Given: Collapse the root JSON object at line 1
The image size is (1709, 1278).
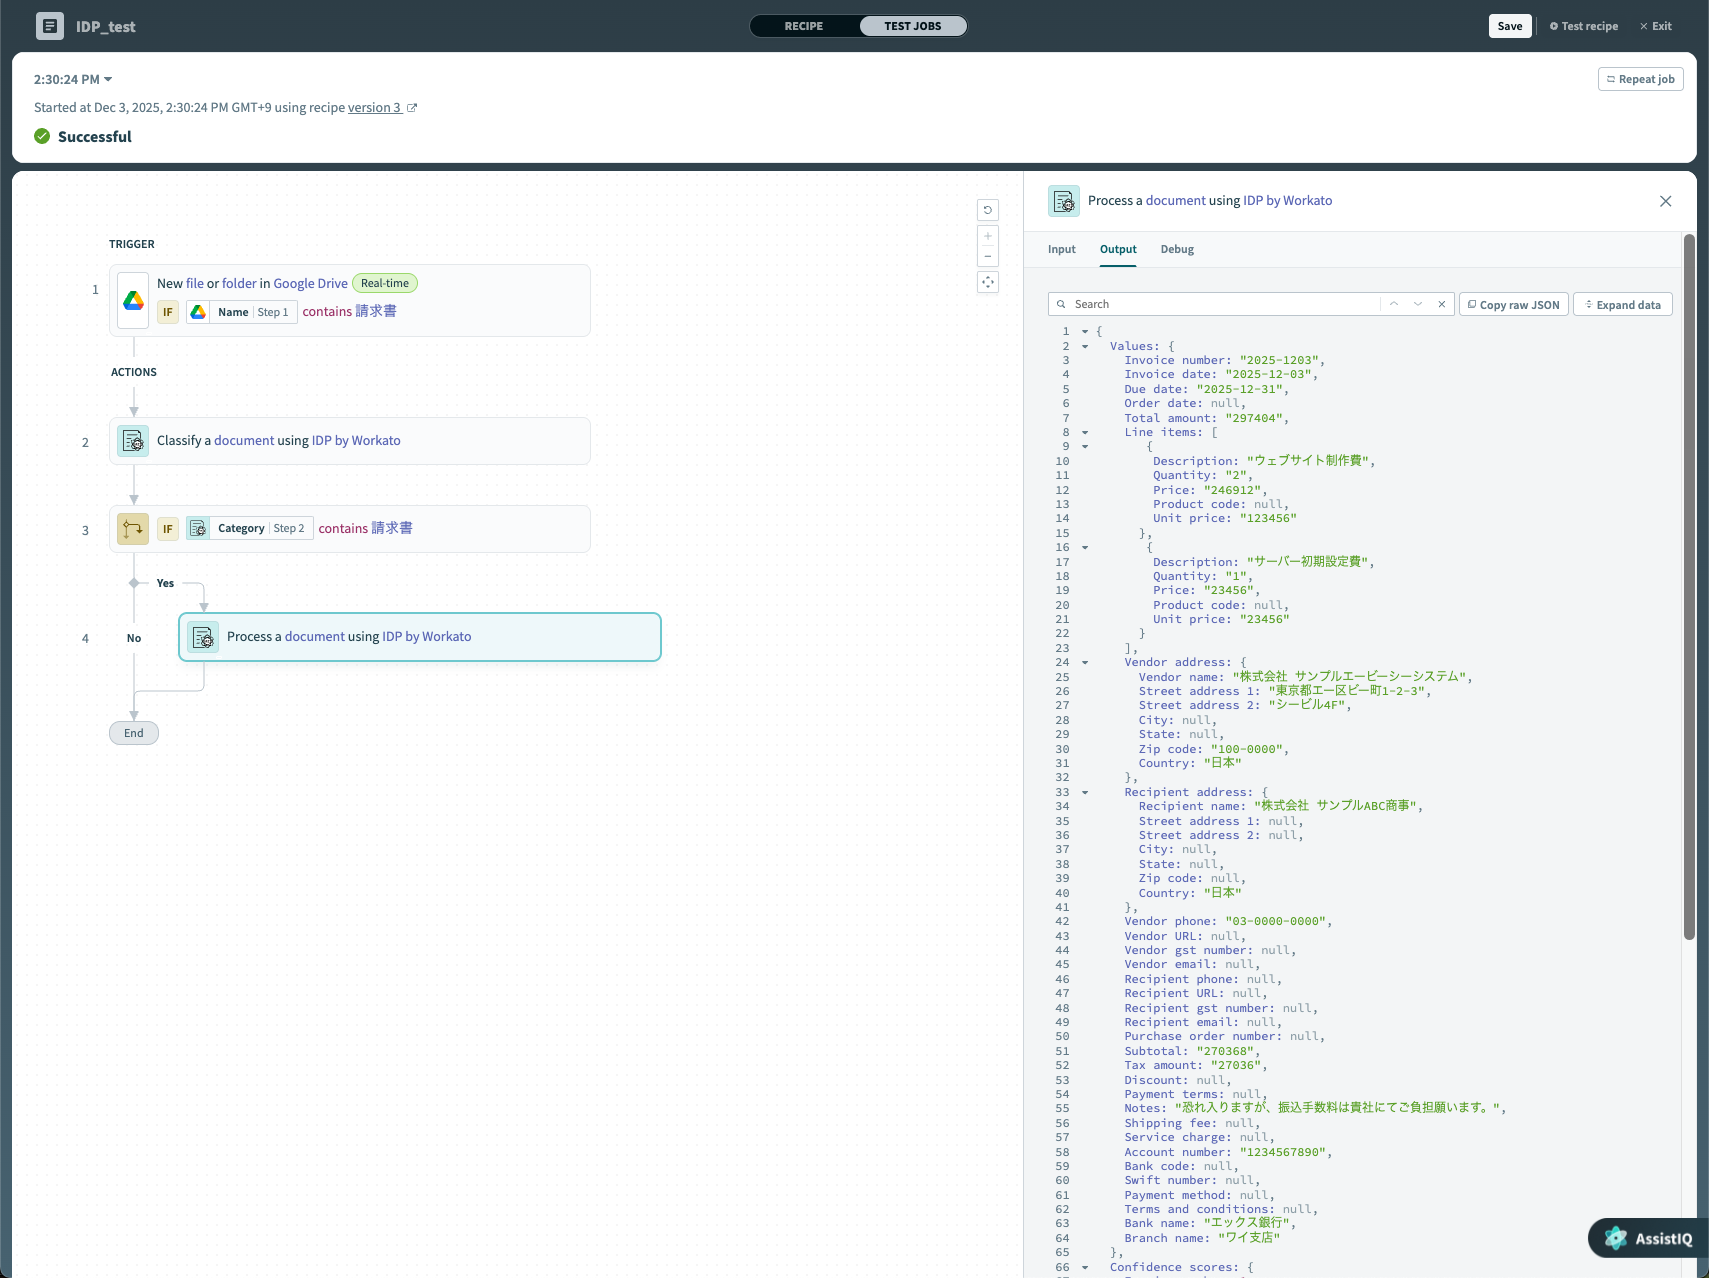Looking at the screenshot, I should point(1085,332).
